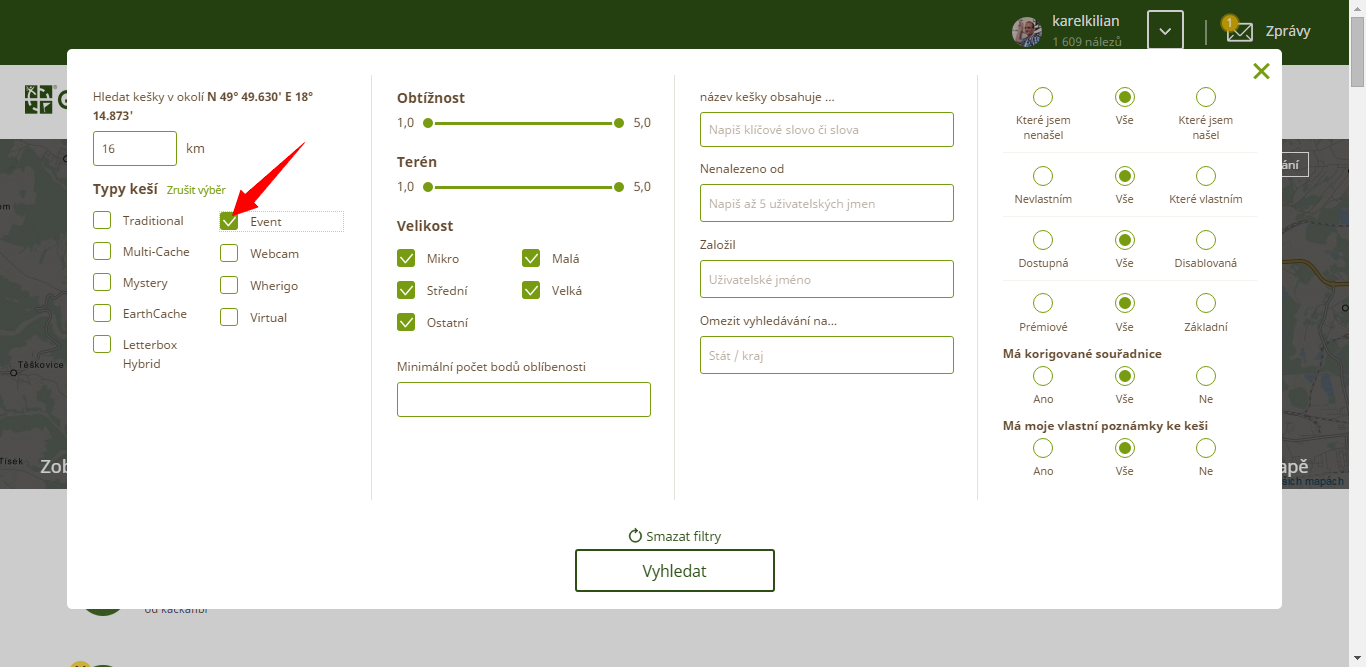Click the Smazat filtry reset icon
This screenshot has width=1366, height=667.
pyautogui.click(x=635, y=536)
